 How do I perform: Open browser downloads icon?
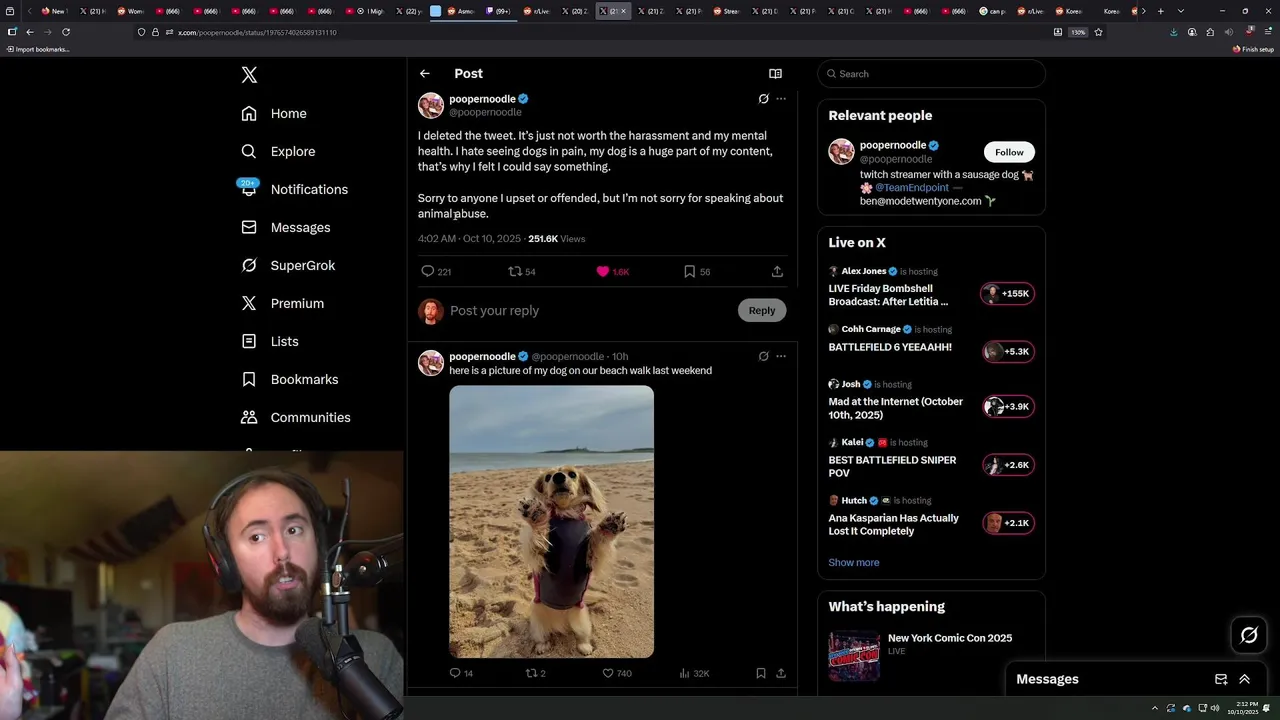[1173, 32]
